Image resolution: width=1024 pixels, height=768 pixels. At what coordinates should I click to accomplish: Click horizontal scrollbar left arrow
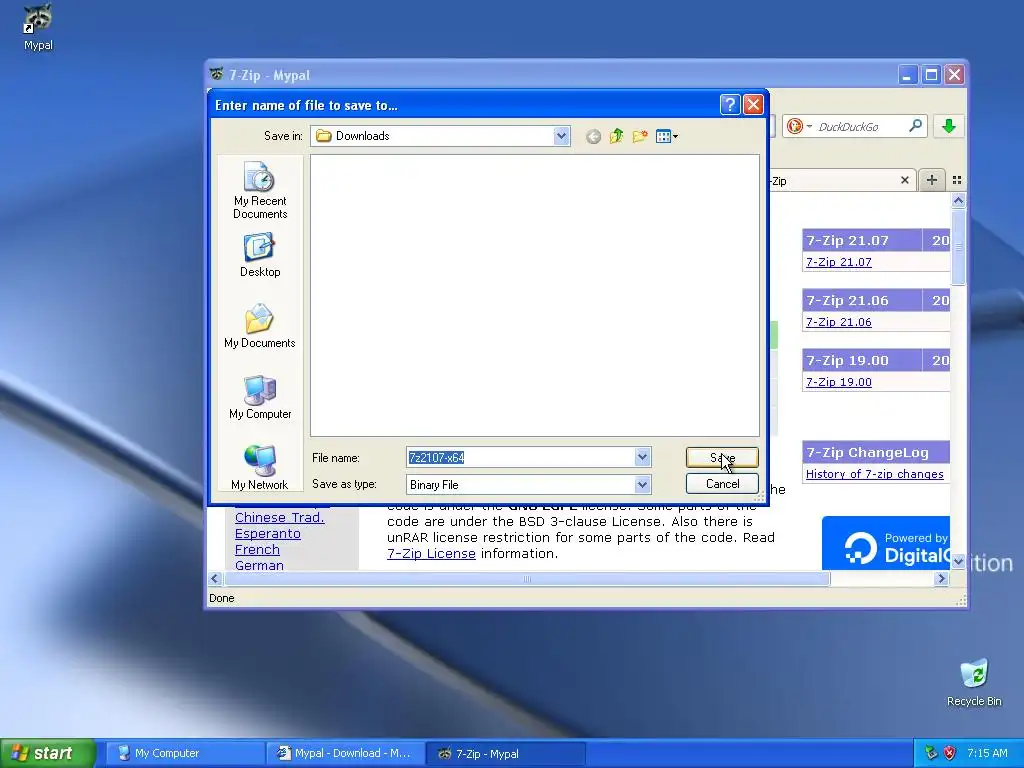pos(215,579)
